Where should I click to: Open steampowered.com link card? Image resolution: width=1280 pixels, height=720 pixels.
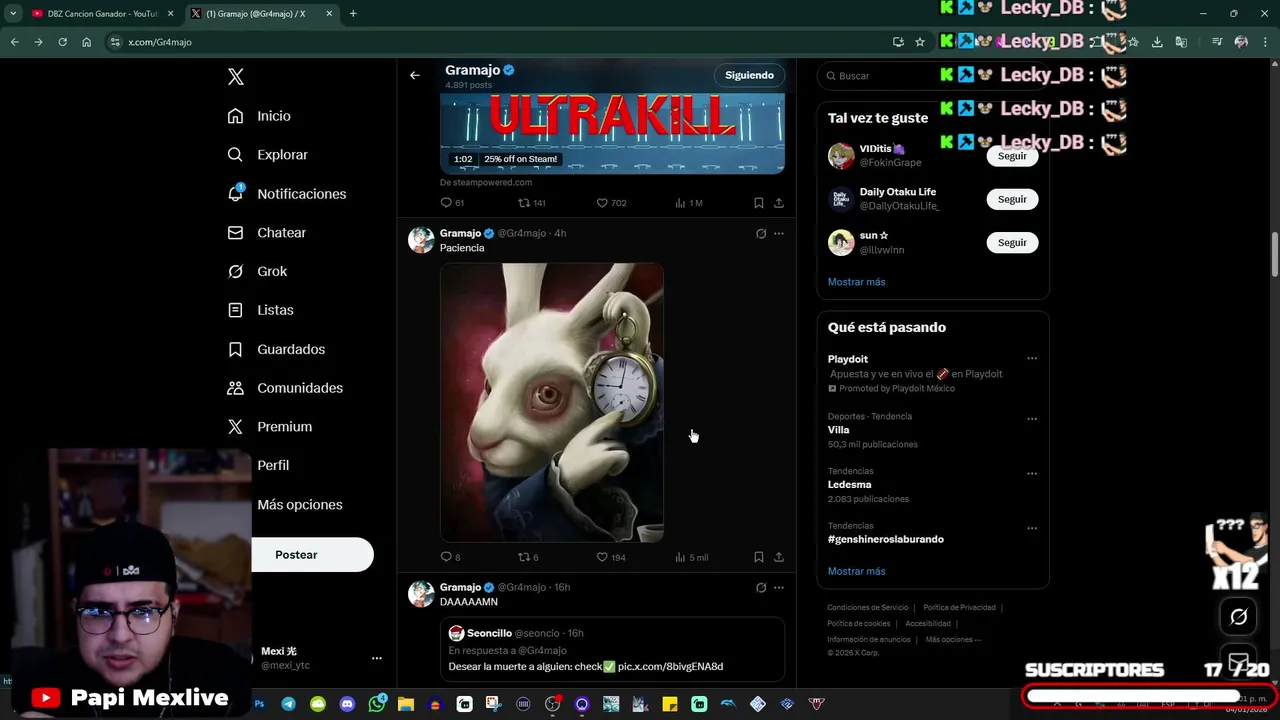(x=612, y=134)
